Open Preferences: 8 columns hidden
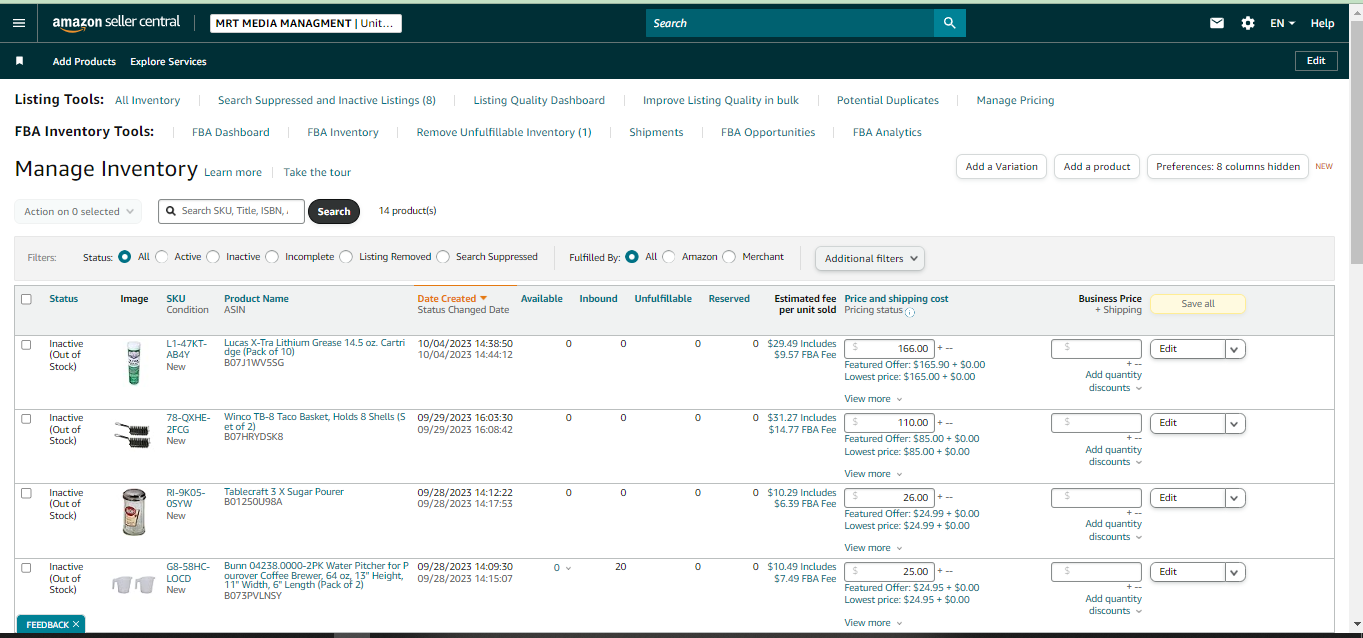 1228,167
